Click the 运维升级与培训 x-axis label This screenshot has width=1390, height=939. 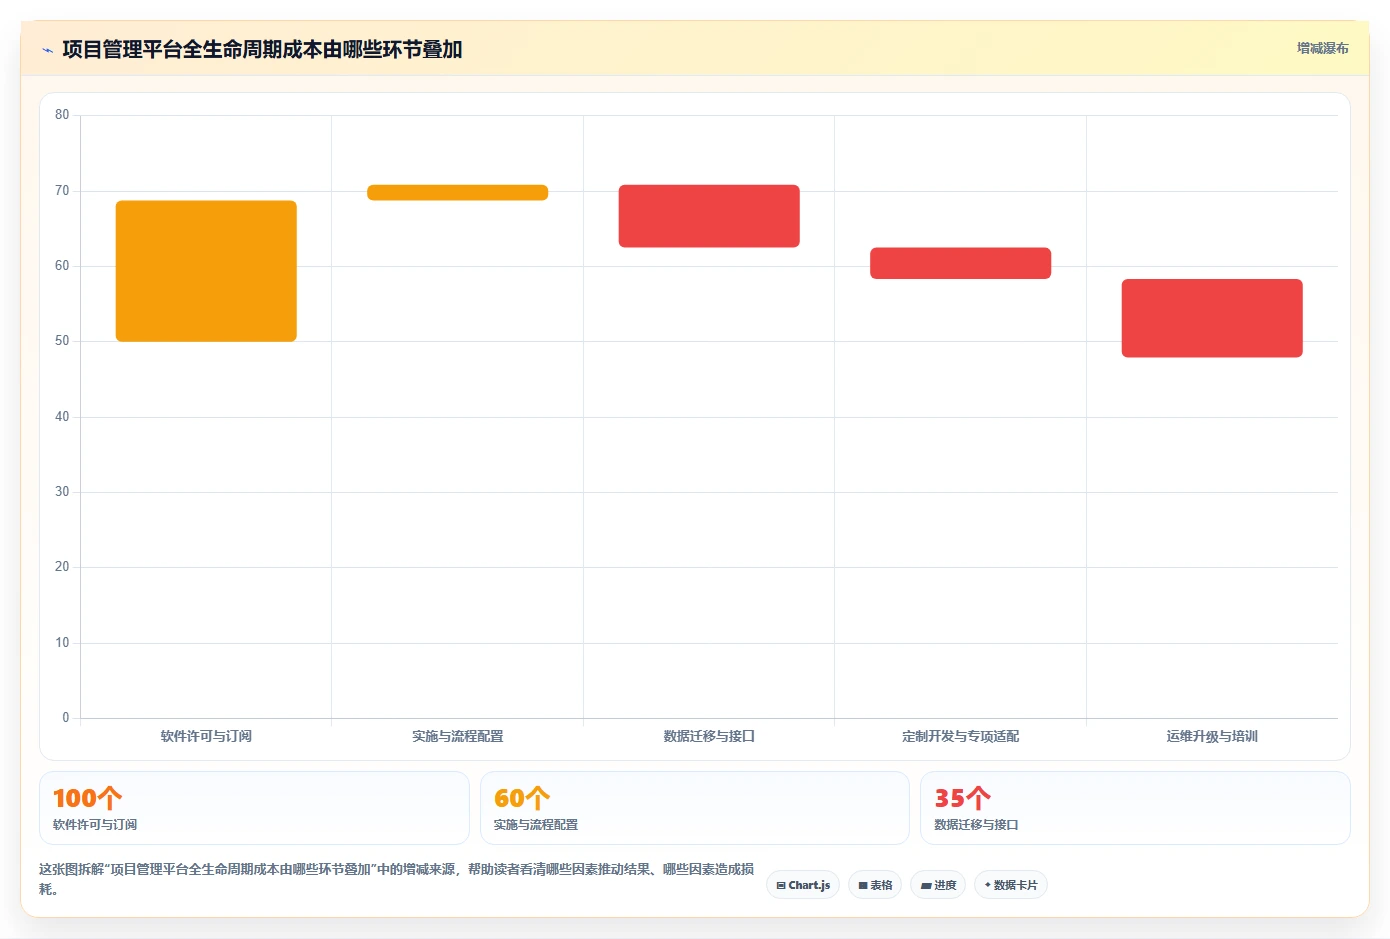(x=1212, y=736)
